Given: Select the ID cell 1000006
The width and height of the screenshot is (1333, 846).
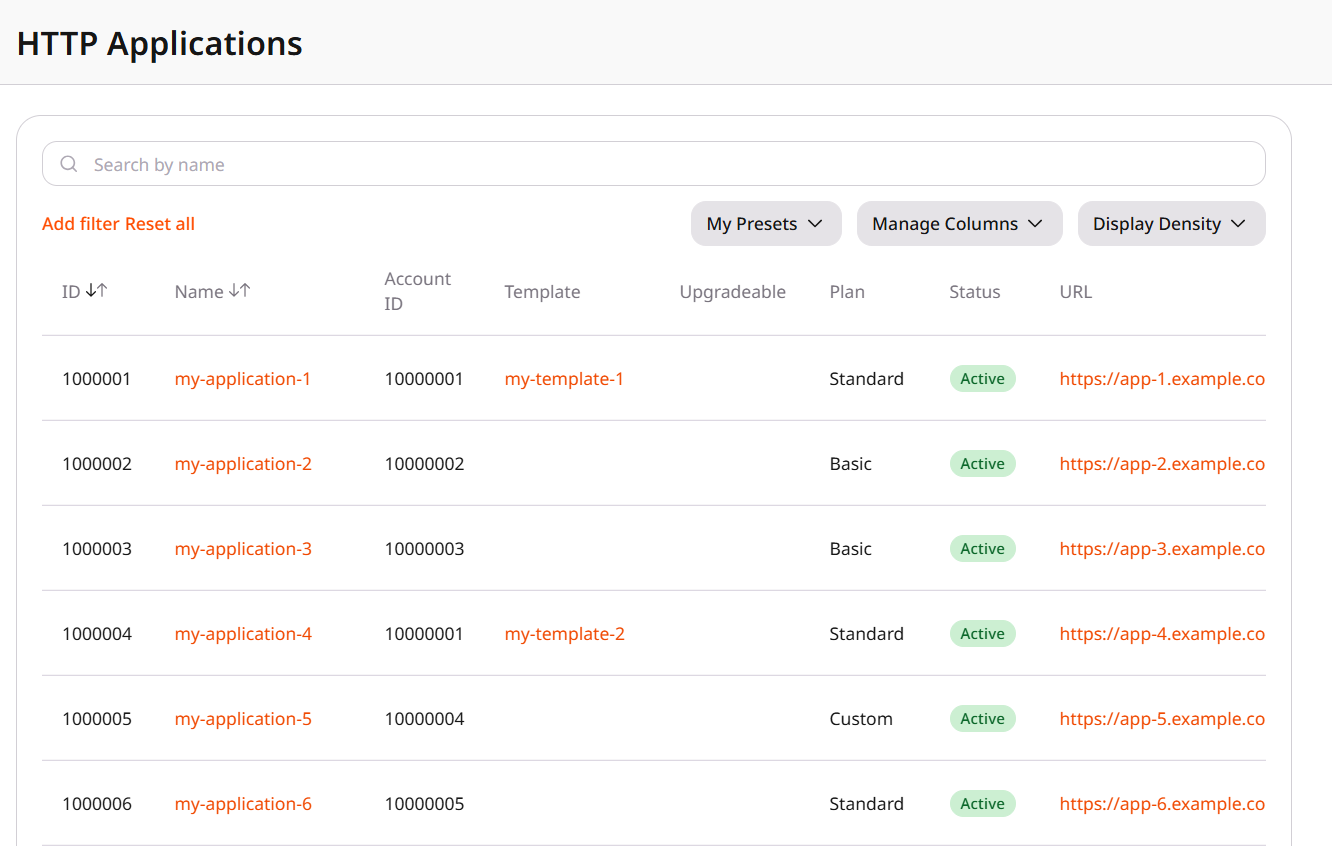Looking at the screenshot, I should (x=97, y=804).
